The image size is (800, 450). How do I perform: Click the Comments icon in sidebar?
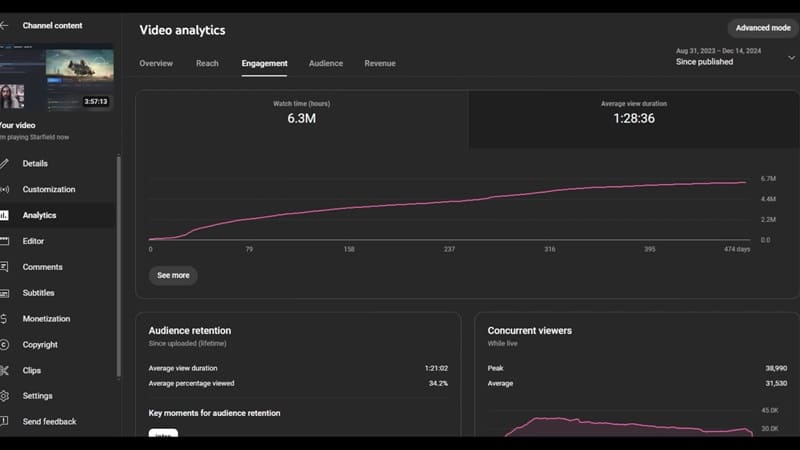4,267
